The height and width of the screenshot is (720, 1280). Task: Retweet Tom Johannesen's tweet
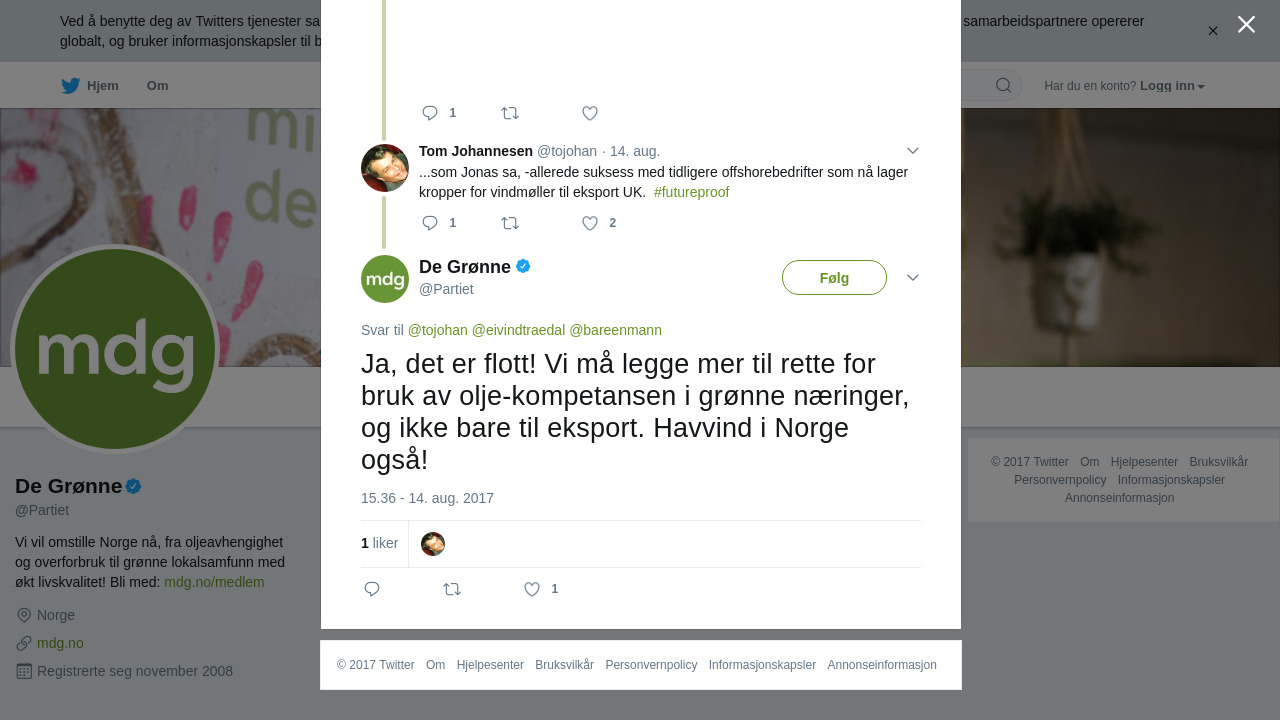pyautogui.click(x=510, y=223)
